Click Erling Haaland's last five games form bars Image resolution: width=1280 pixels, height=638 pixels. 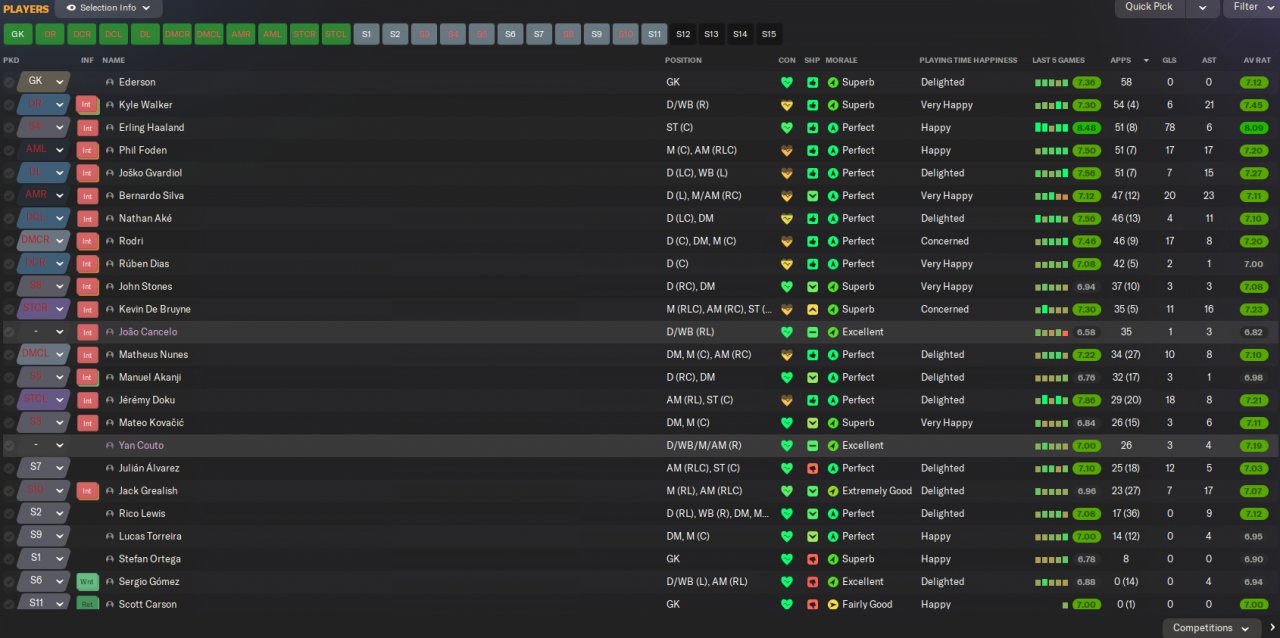click(x=1052, y=128)
